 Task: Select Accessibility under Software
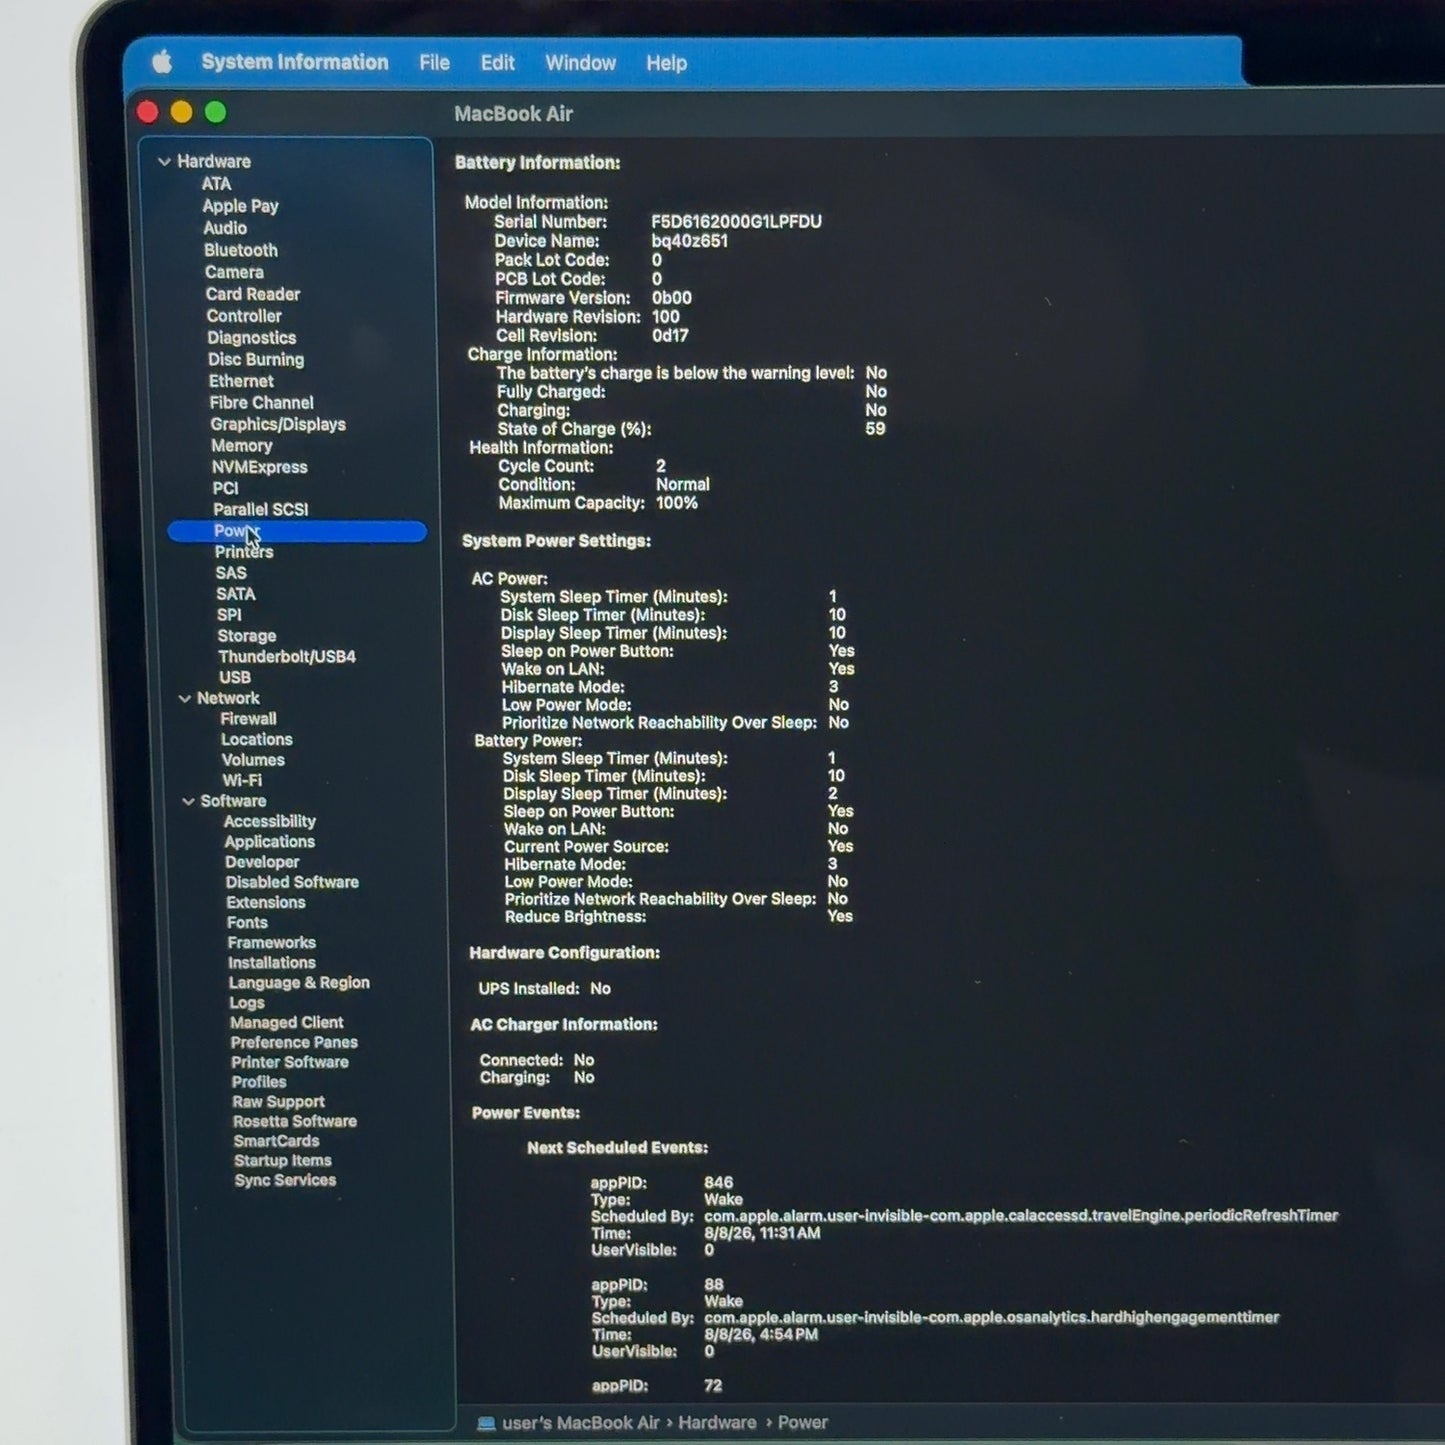point(270,822)
